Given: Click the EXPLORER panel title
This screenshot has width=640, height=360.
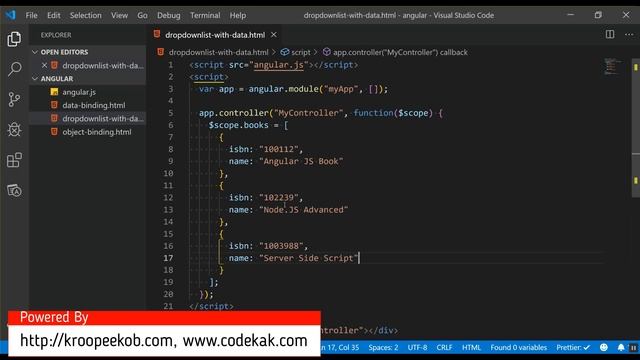Looking at the screenshot, I should [x=56, y=35].
